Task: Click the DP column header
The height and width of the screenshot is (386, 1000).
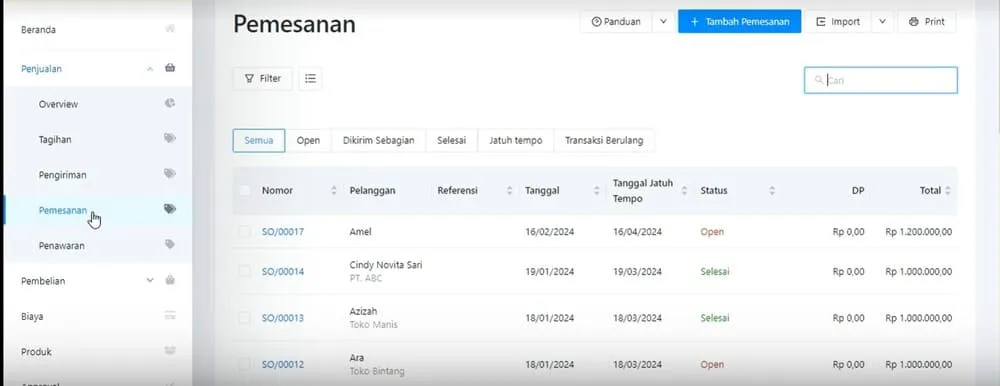Action: pyautogui.click(x=858, y=190)
